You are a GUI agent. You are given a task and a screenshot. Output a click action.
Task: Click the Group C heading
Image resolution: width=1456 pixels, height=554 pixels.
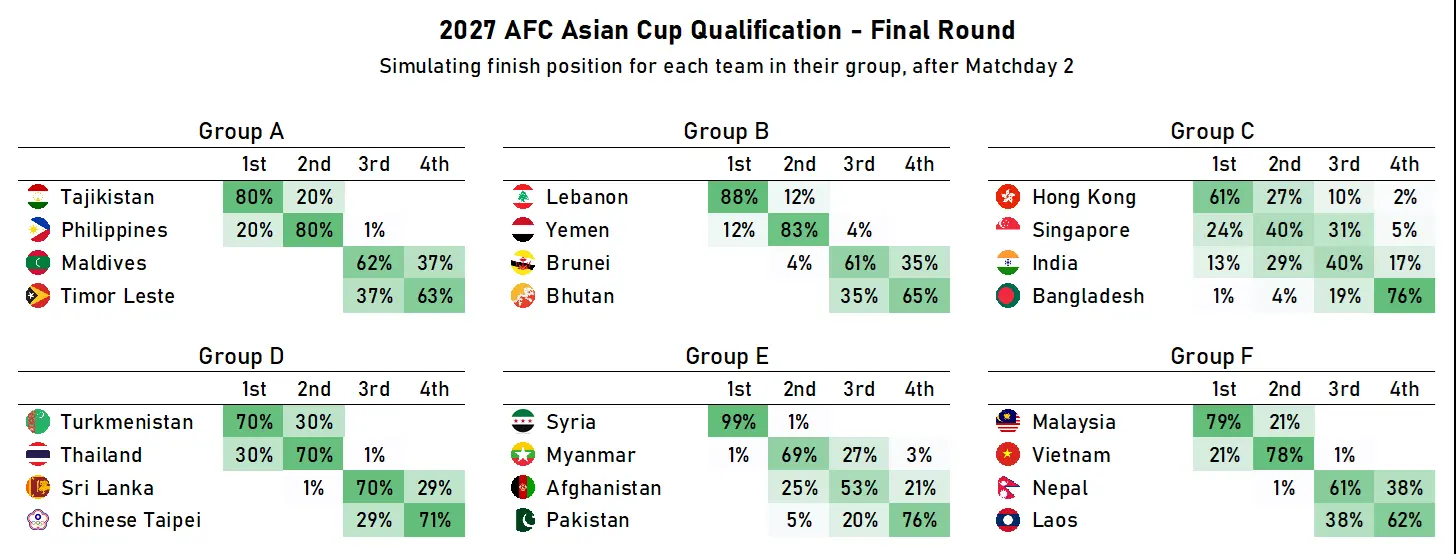[1212, 132]
